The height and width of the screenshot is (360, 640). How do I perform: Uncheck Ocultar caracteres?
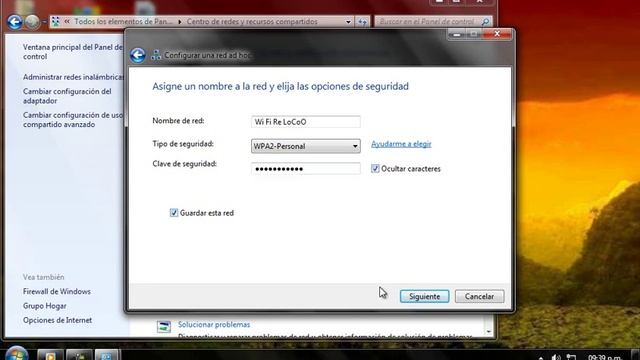375,169
